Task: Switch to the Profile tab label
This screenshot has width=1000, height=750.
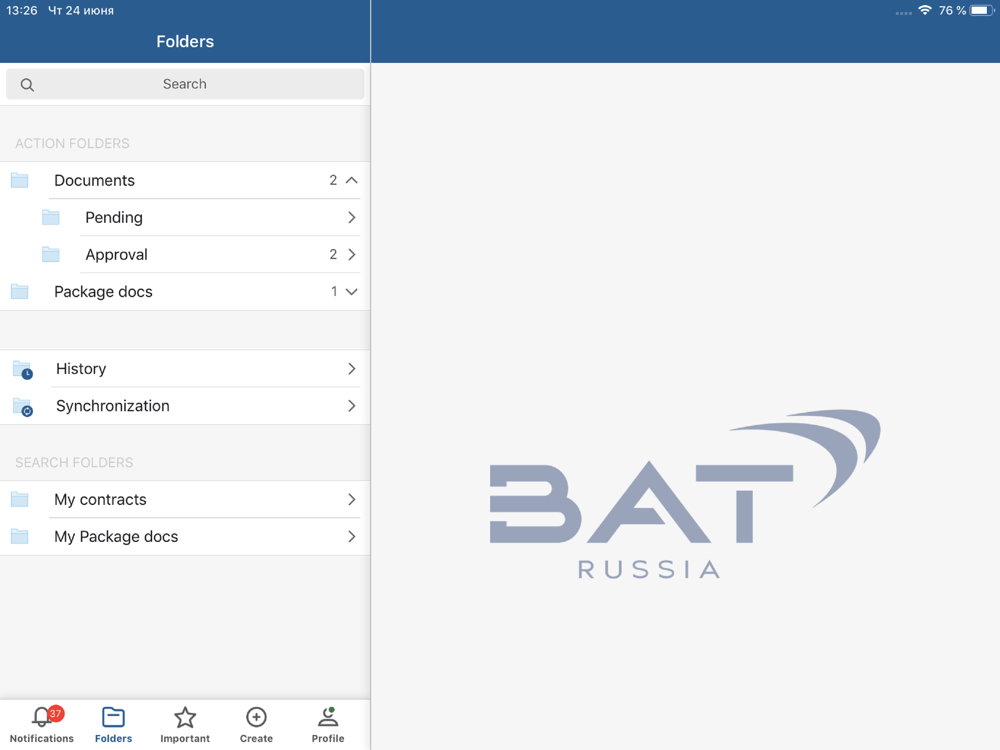Action: pyautogui.click(x=328, y=739)
